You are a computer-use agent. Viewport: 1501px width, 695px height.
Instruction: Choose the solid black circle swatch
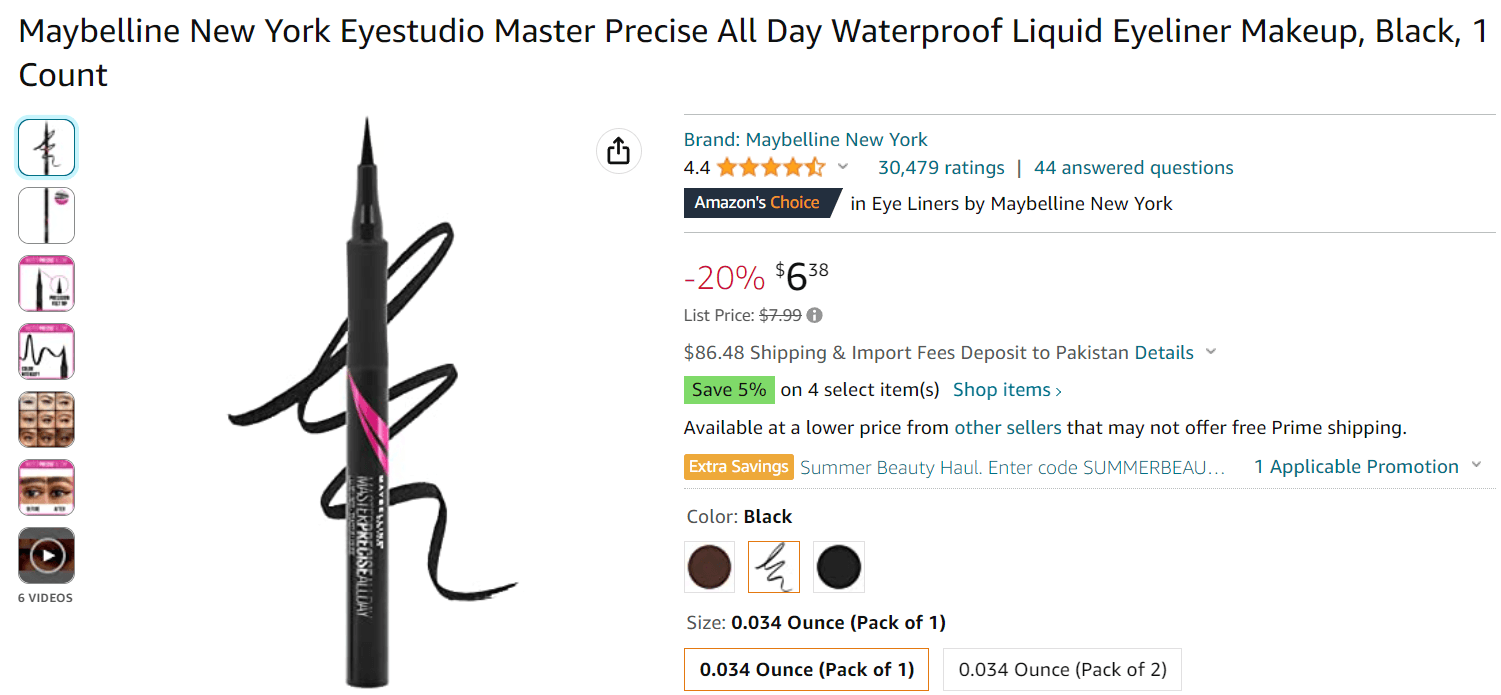pos(838,567)
